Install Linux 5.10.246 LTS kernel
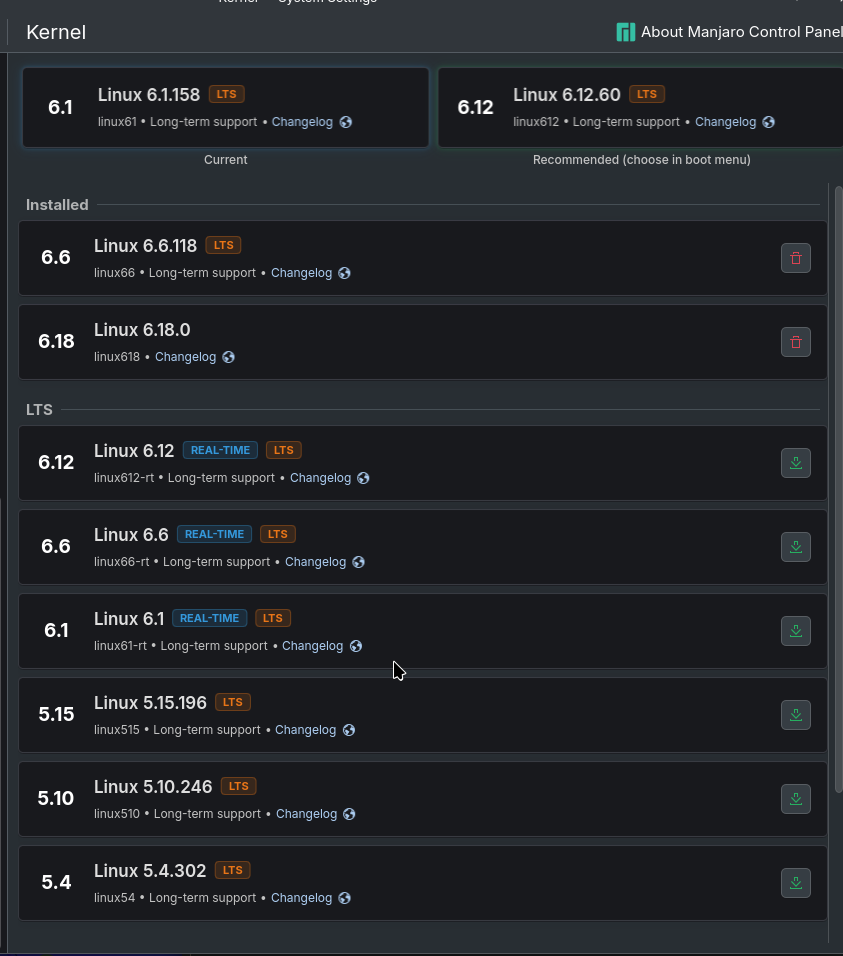Screen dimensions: 843x956 pyautogui.click(x=795, y=799)
